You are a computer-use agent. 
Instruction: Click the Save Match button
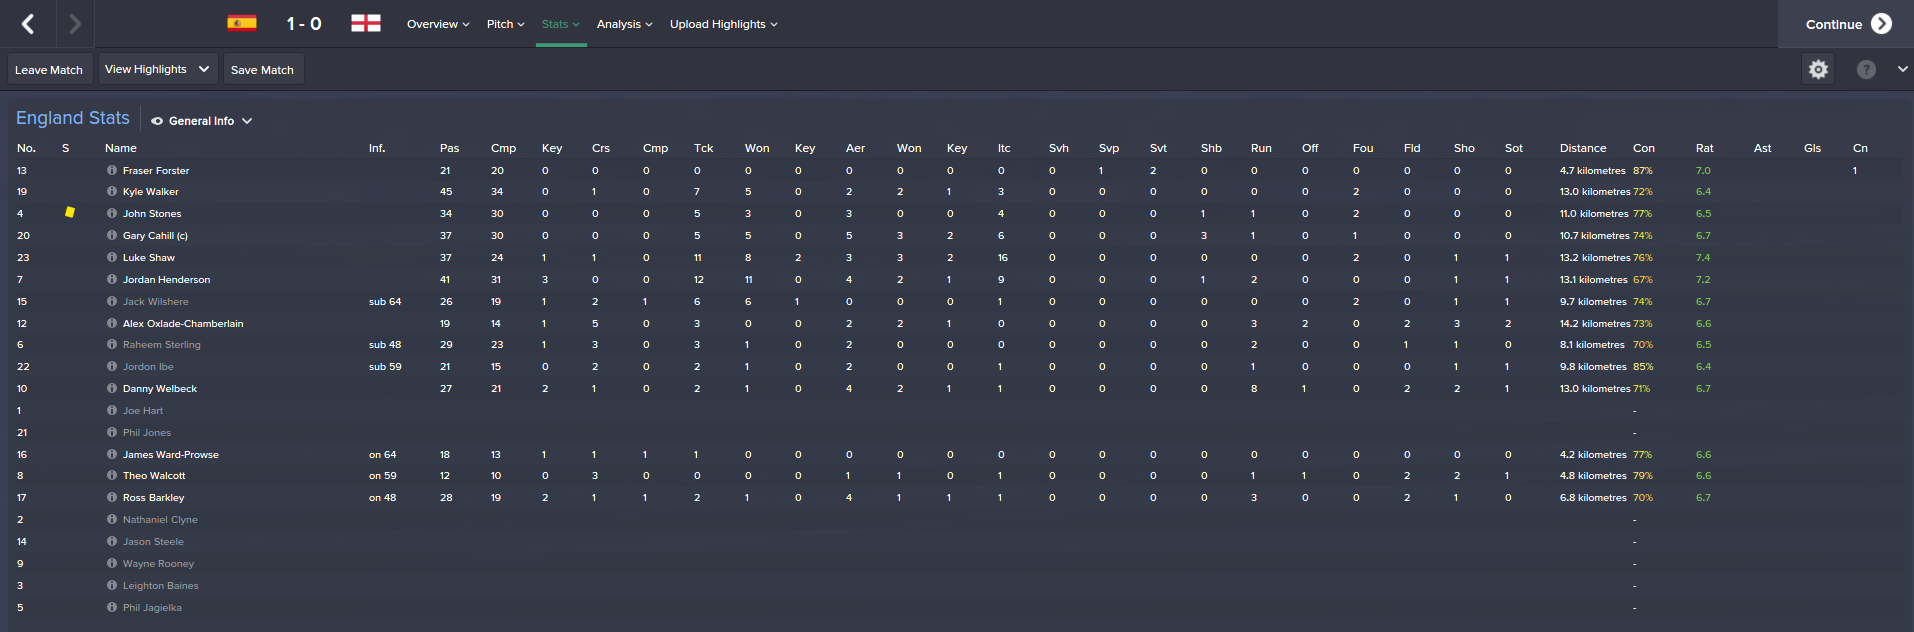point(262,70)
